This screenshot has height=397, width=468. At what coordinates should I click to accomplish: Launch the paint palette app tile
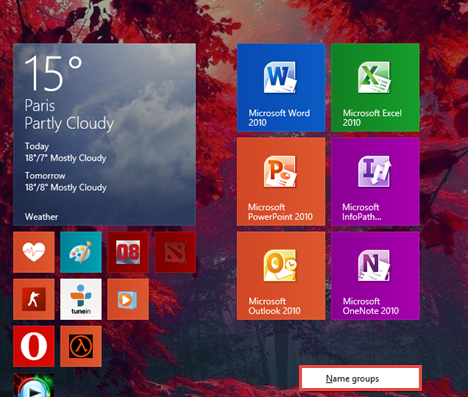pos(81,252)
